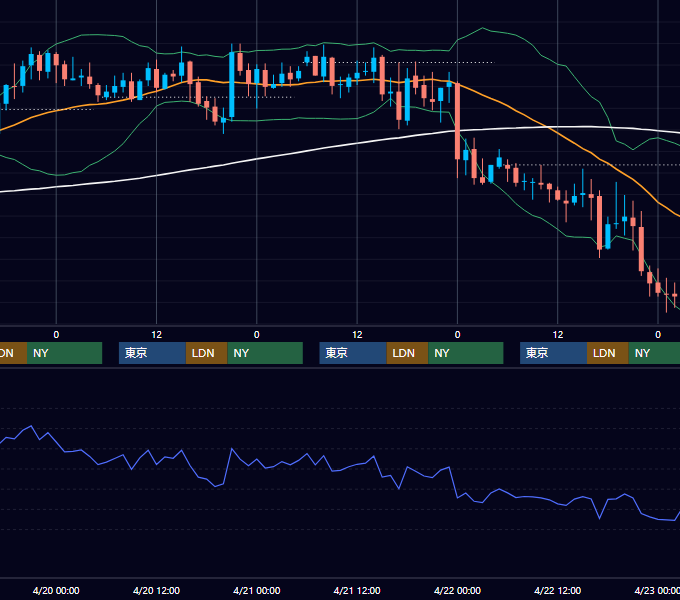Image resolution: width=680 pixels, height=600 pixels.
Task: Select the 東京 session block on 4/21
Action: point(353,353)
